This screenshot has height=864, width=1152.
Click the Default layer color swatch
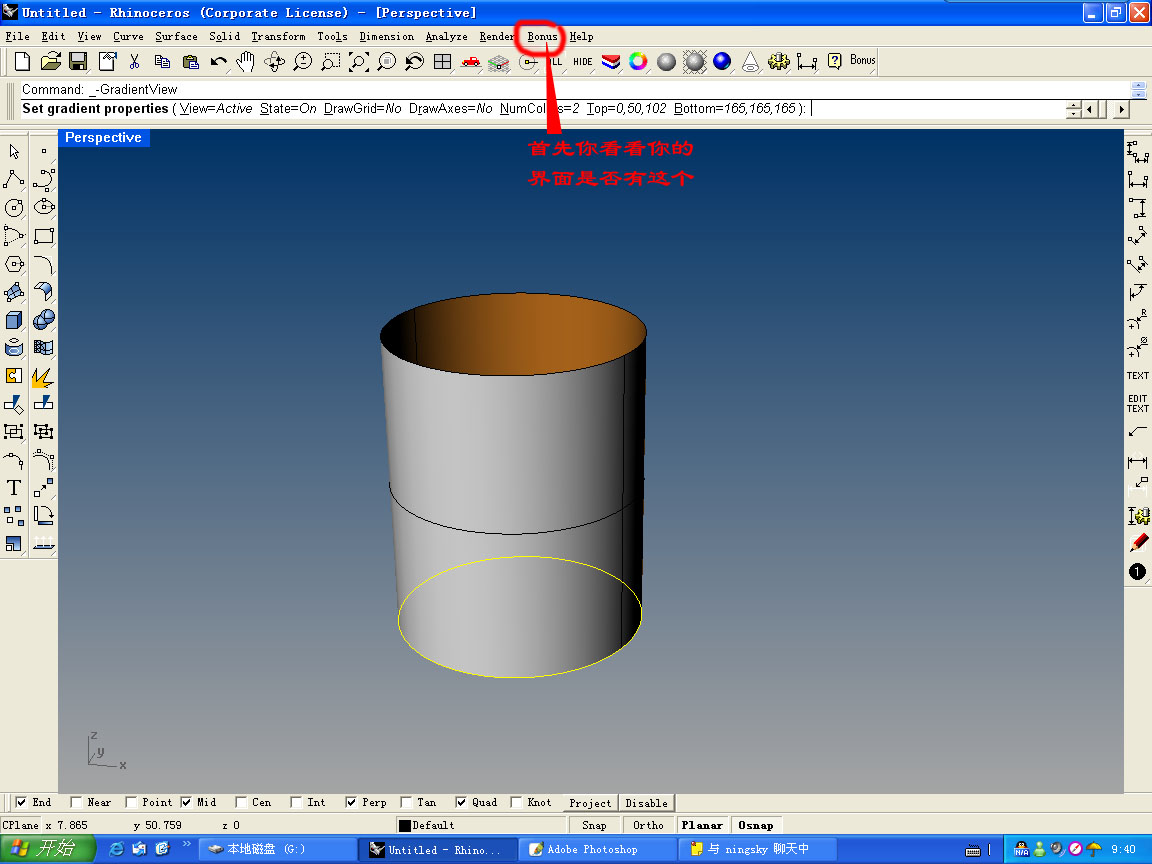[x=405, y=825]
